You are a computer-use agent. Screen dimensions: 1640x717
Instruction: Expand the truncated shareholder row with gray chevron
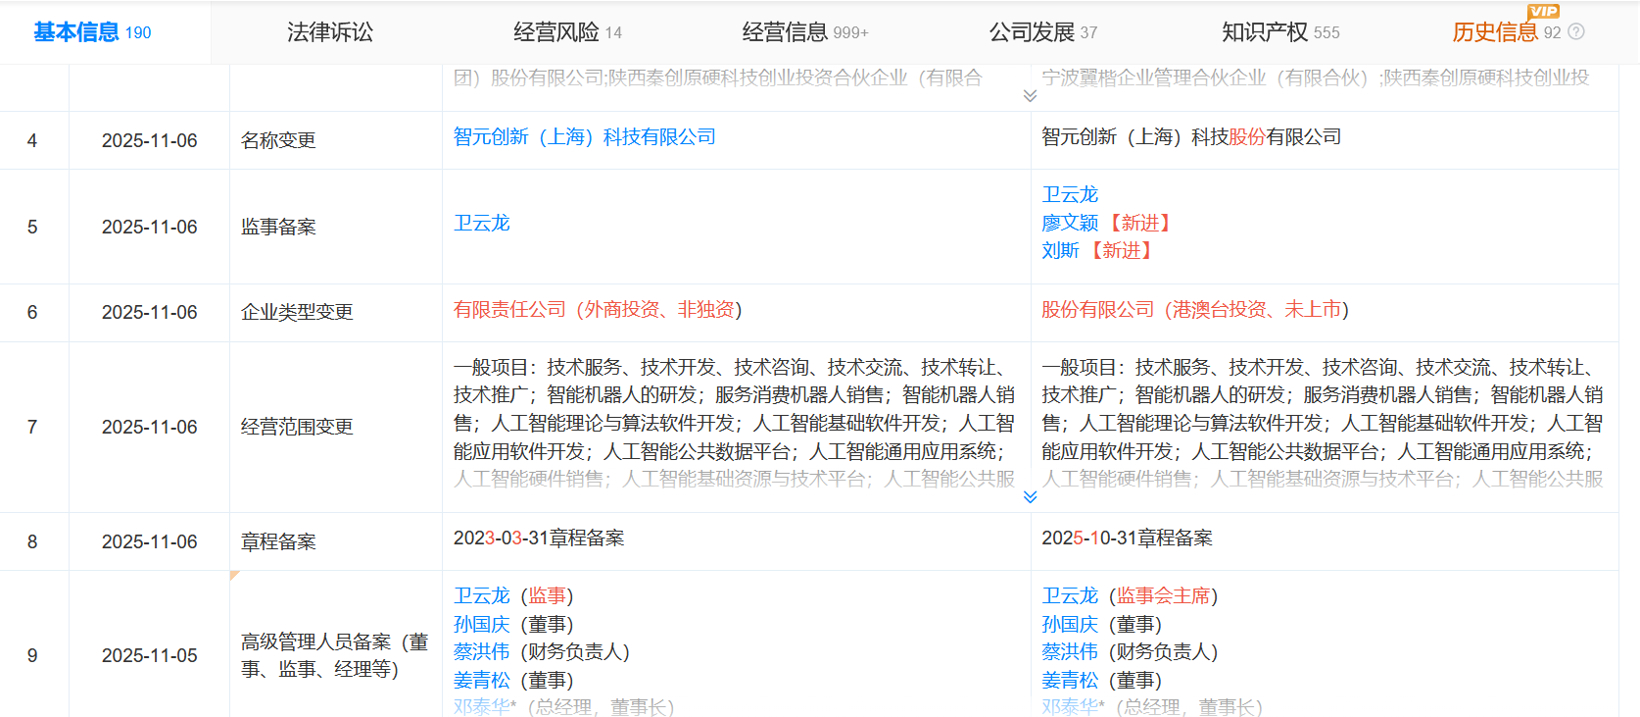click(x=1030, y=96)
